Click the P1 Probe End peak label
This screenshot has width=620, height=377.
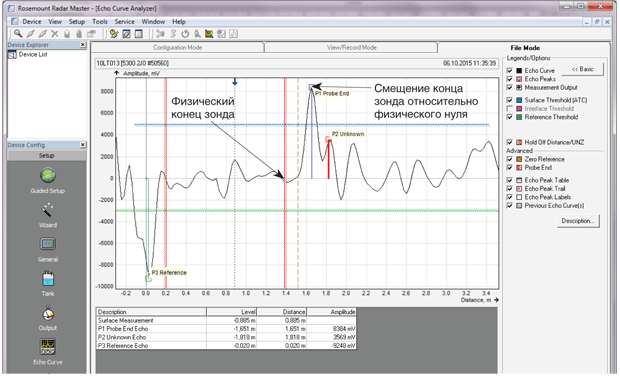332,94
